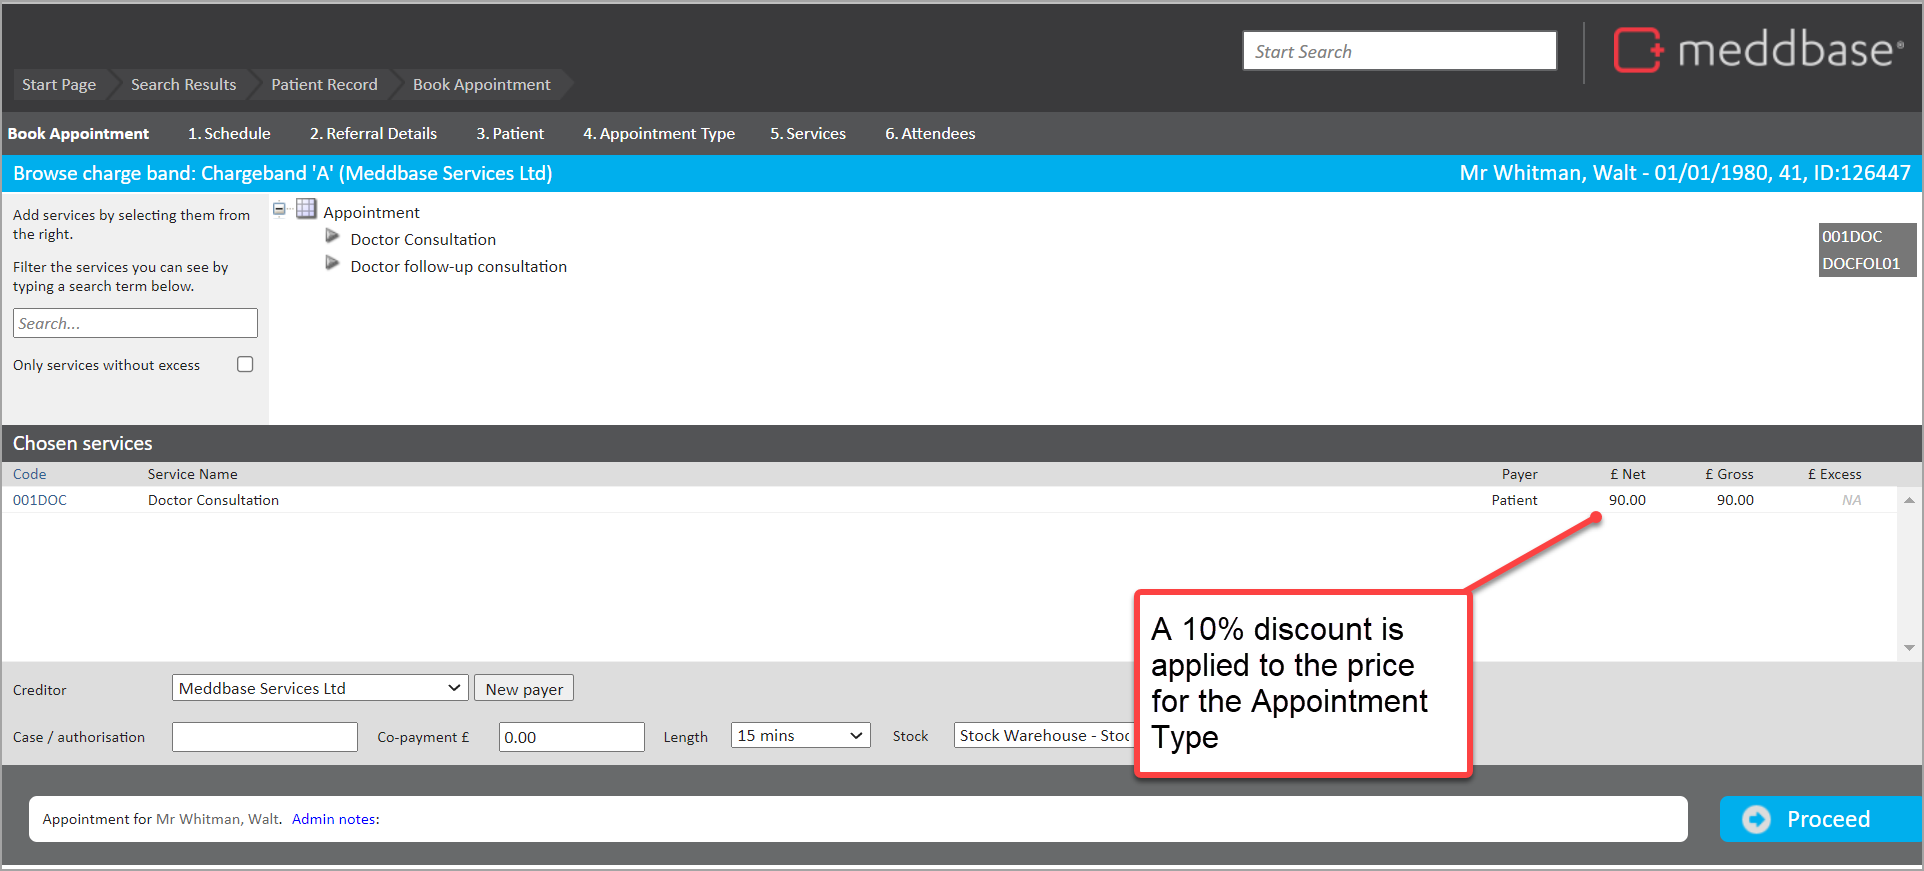Switch to step 1. Schedule
Image resolution: width=1924 pixels, height=871 pixels.
(x=229, y=134)
